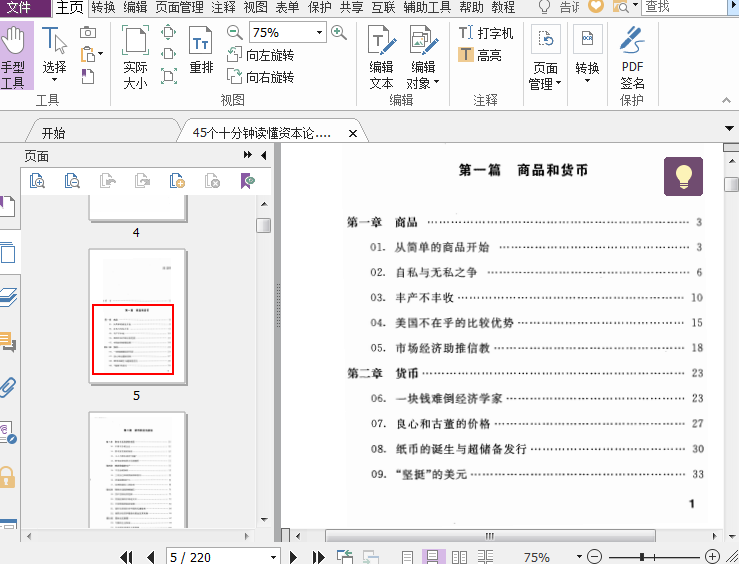
Task: Expand the Edit Object (编辑对象) dropdown
Action: coord(436,82)
